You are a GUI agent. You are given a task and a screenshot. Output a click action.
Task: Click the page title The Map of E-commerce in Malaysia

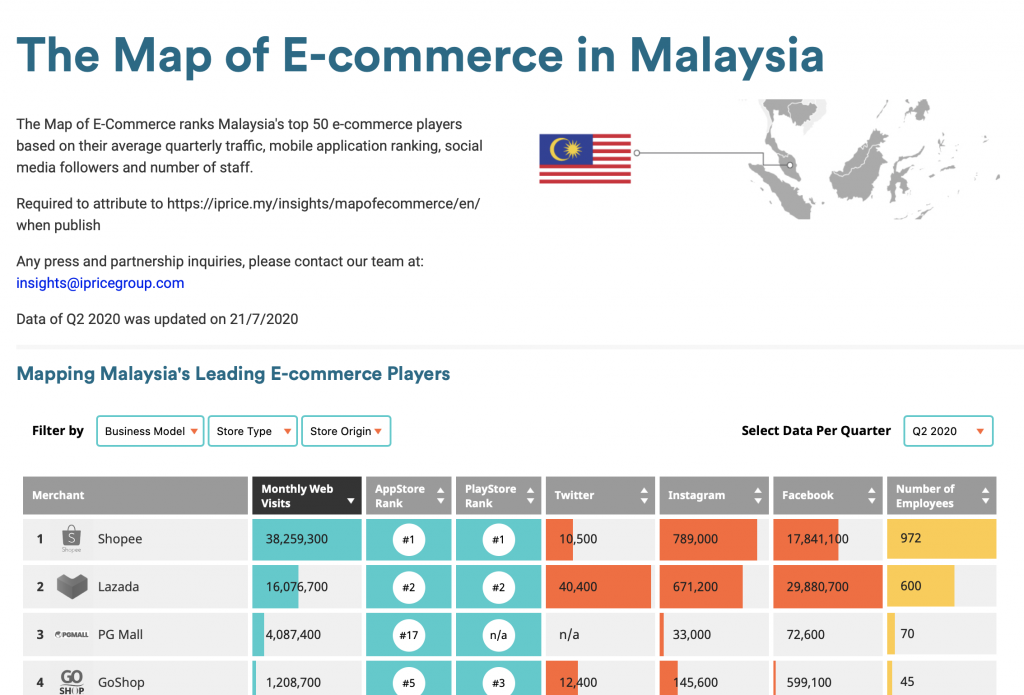click(x=421, y=57)
